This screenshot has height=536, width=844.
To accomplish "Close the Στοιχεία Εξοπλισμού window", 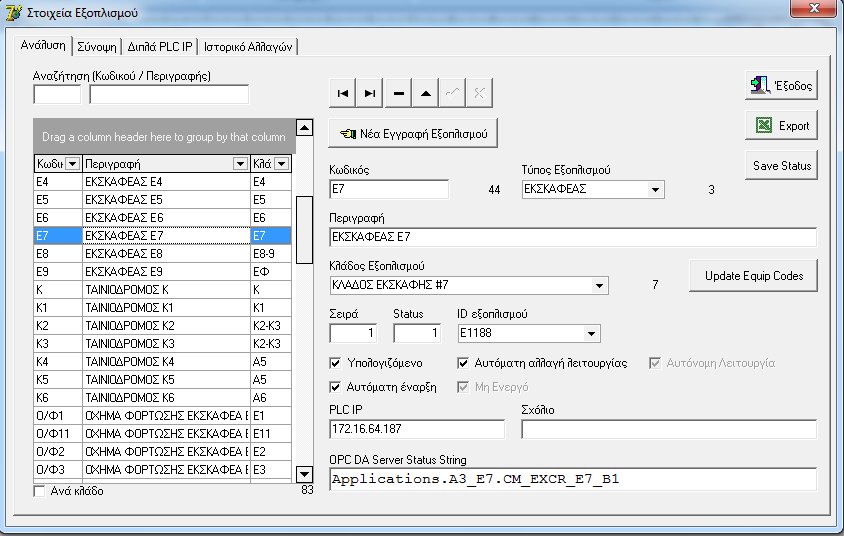I will tap(813, 8).
